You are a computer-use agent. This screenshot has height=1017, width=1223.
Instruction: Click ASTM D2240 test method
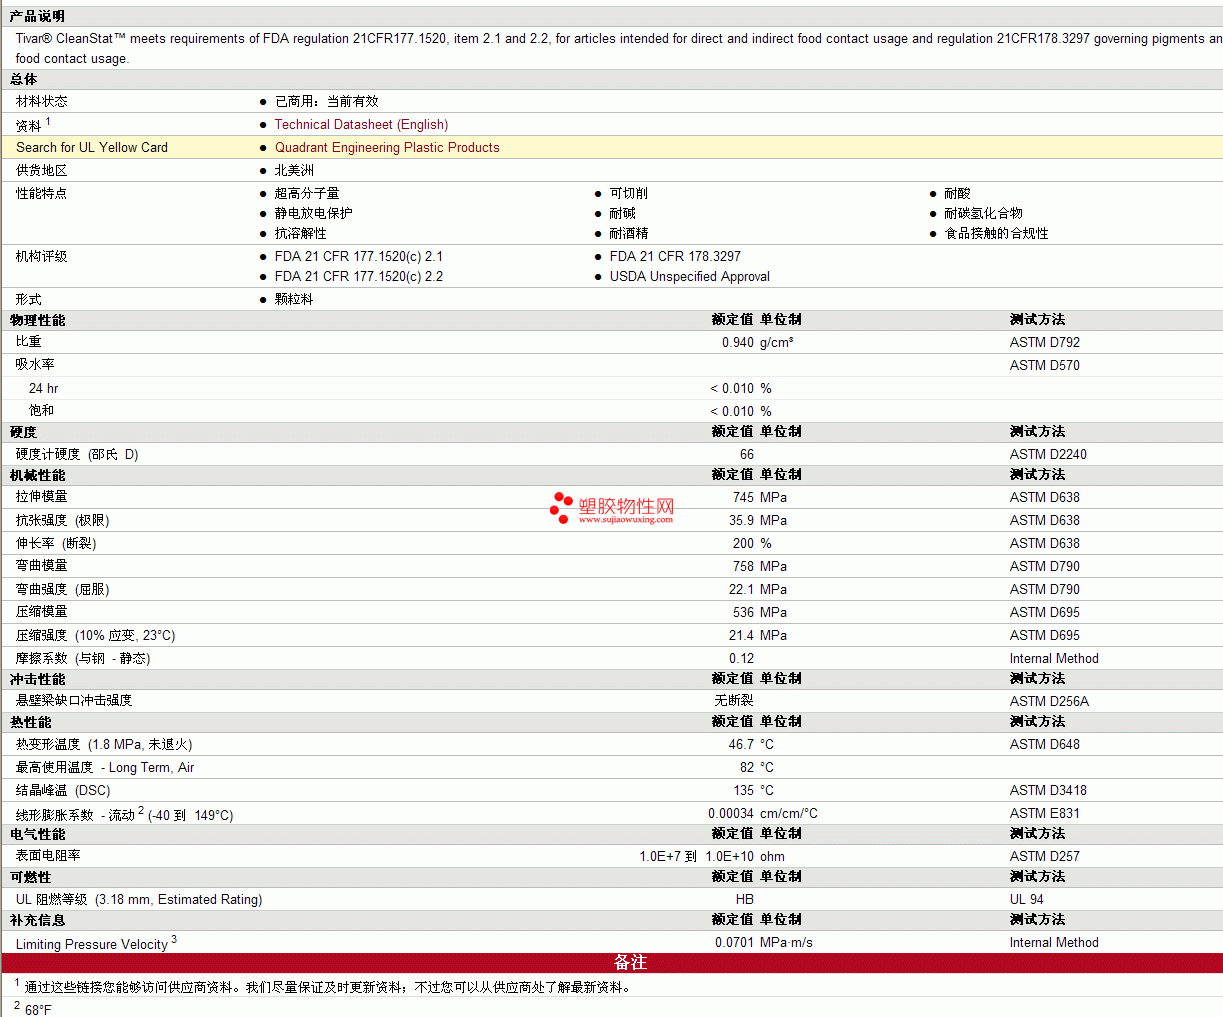pos(1048,454)
